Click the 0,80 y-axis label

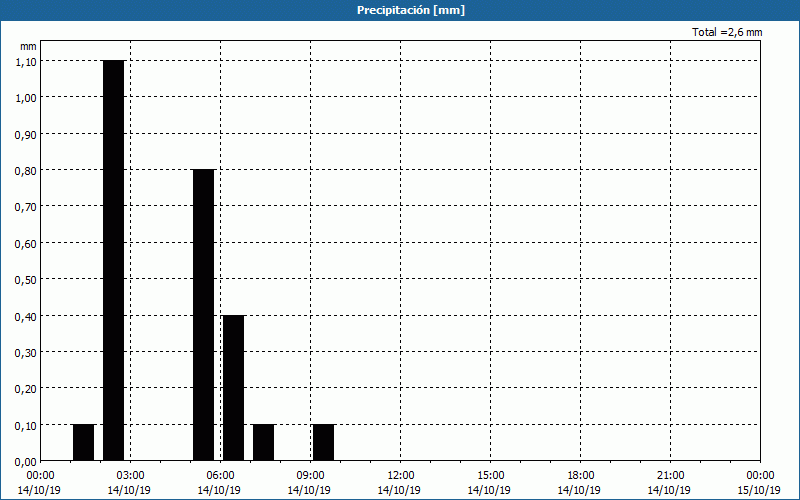pyautogui.click(x=26, y=170)
